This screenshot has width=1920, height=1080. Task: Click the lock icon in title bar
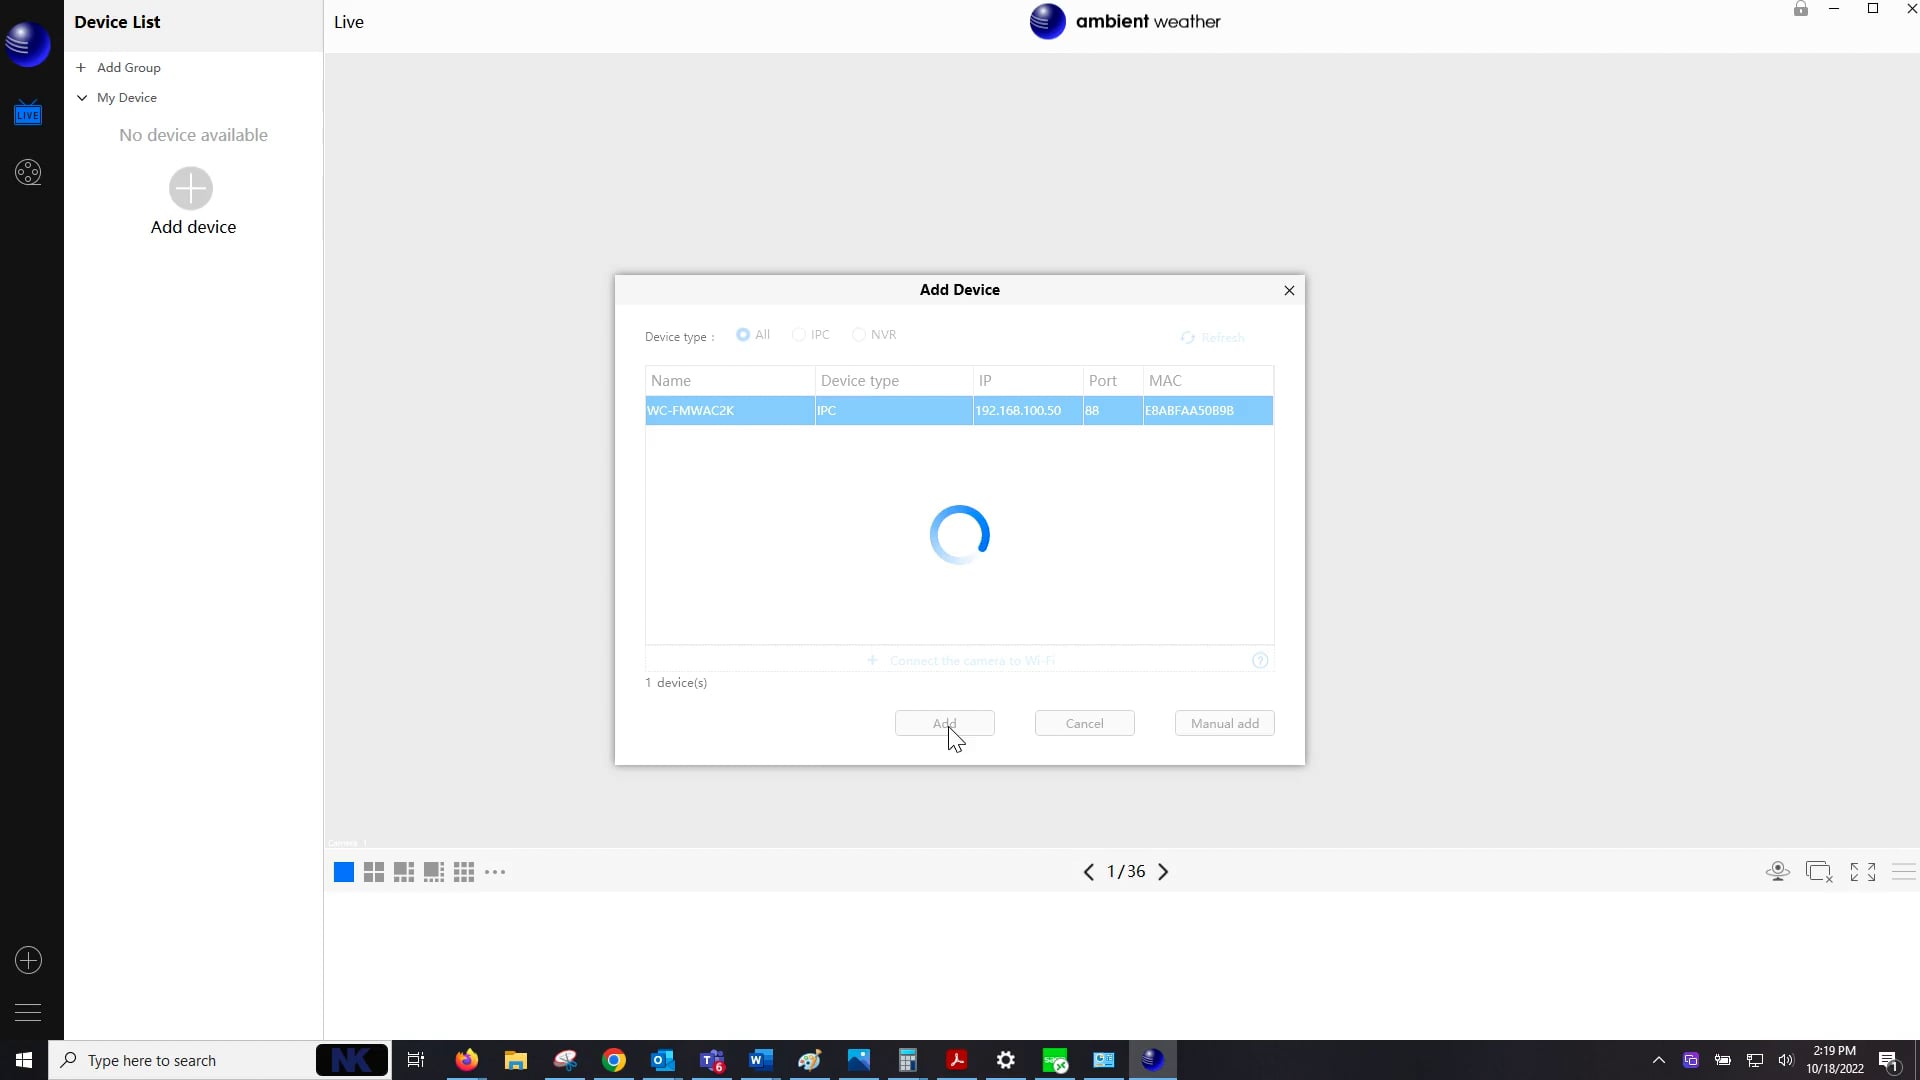[x=1800, y=9]
